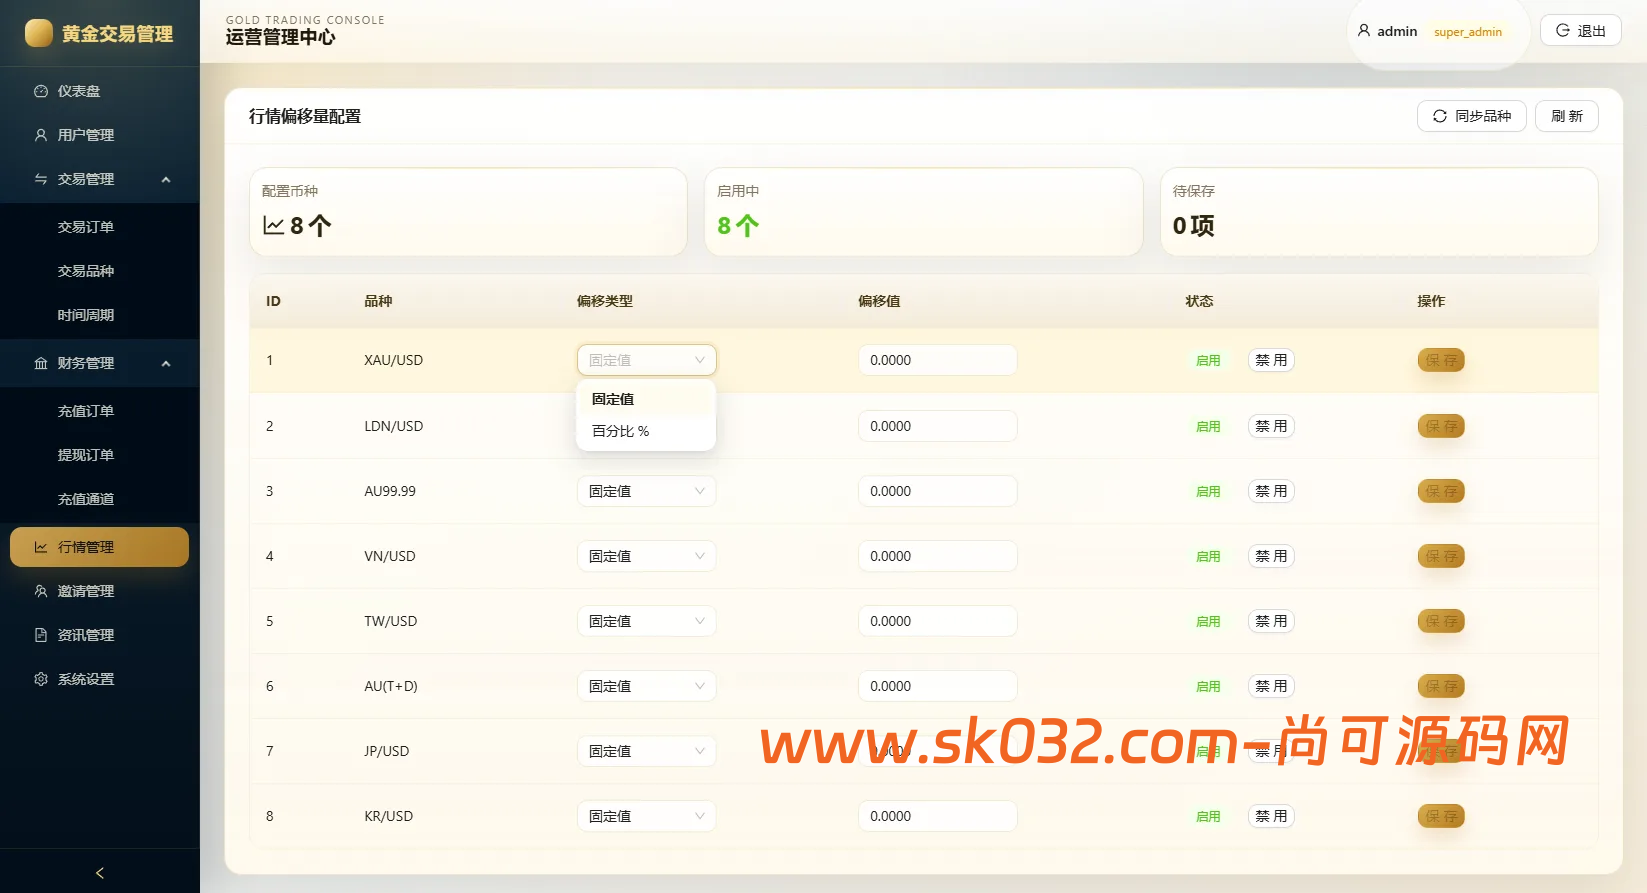The width and height of the screenshot is (1647, 893).
Task: Click the LDN/USD symbol cell
Action: [394, 426]
